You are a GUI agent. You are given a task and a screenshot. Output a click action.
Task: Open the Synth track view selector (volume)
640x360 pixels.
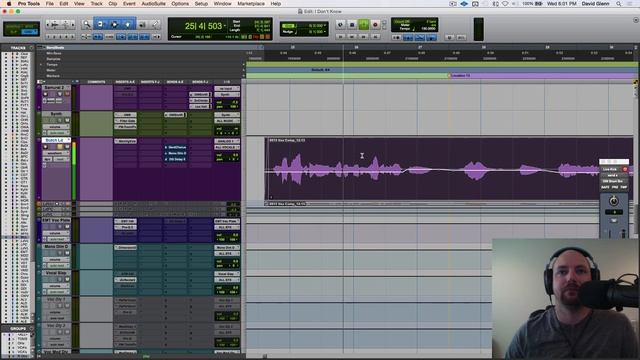pyautogui.click(x=56, y=127)
